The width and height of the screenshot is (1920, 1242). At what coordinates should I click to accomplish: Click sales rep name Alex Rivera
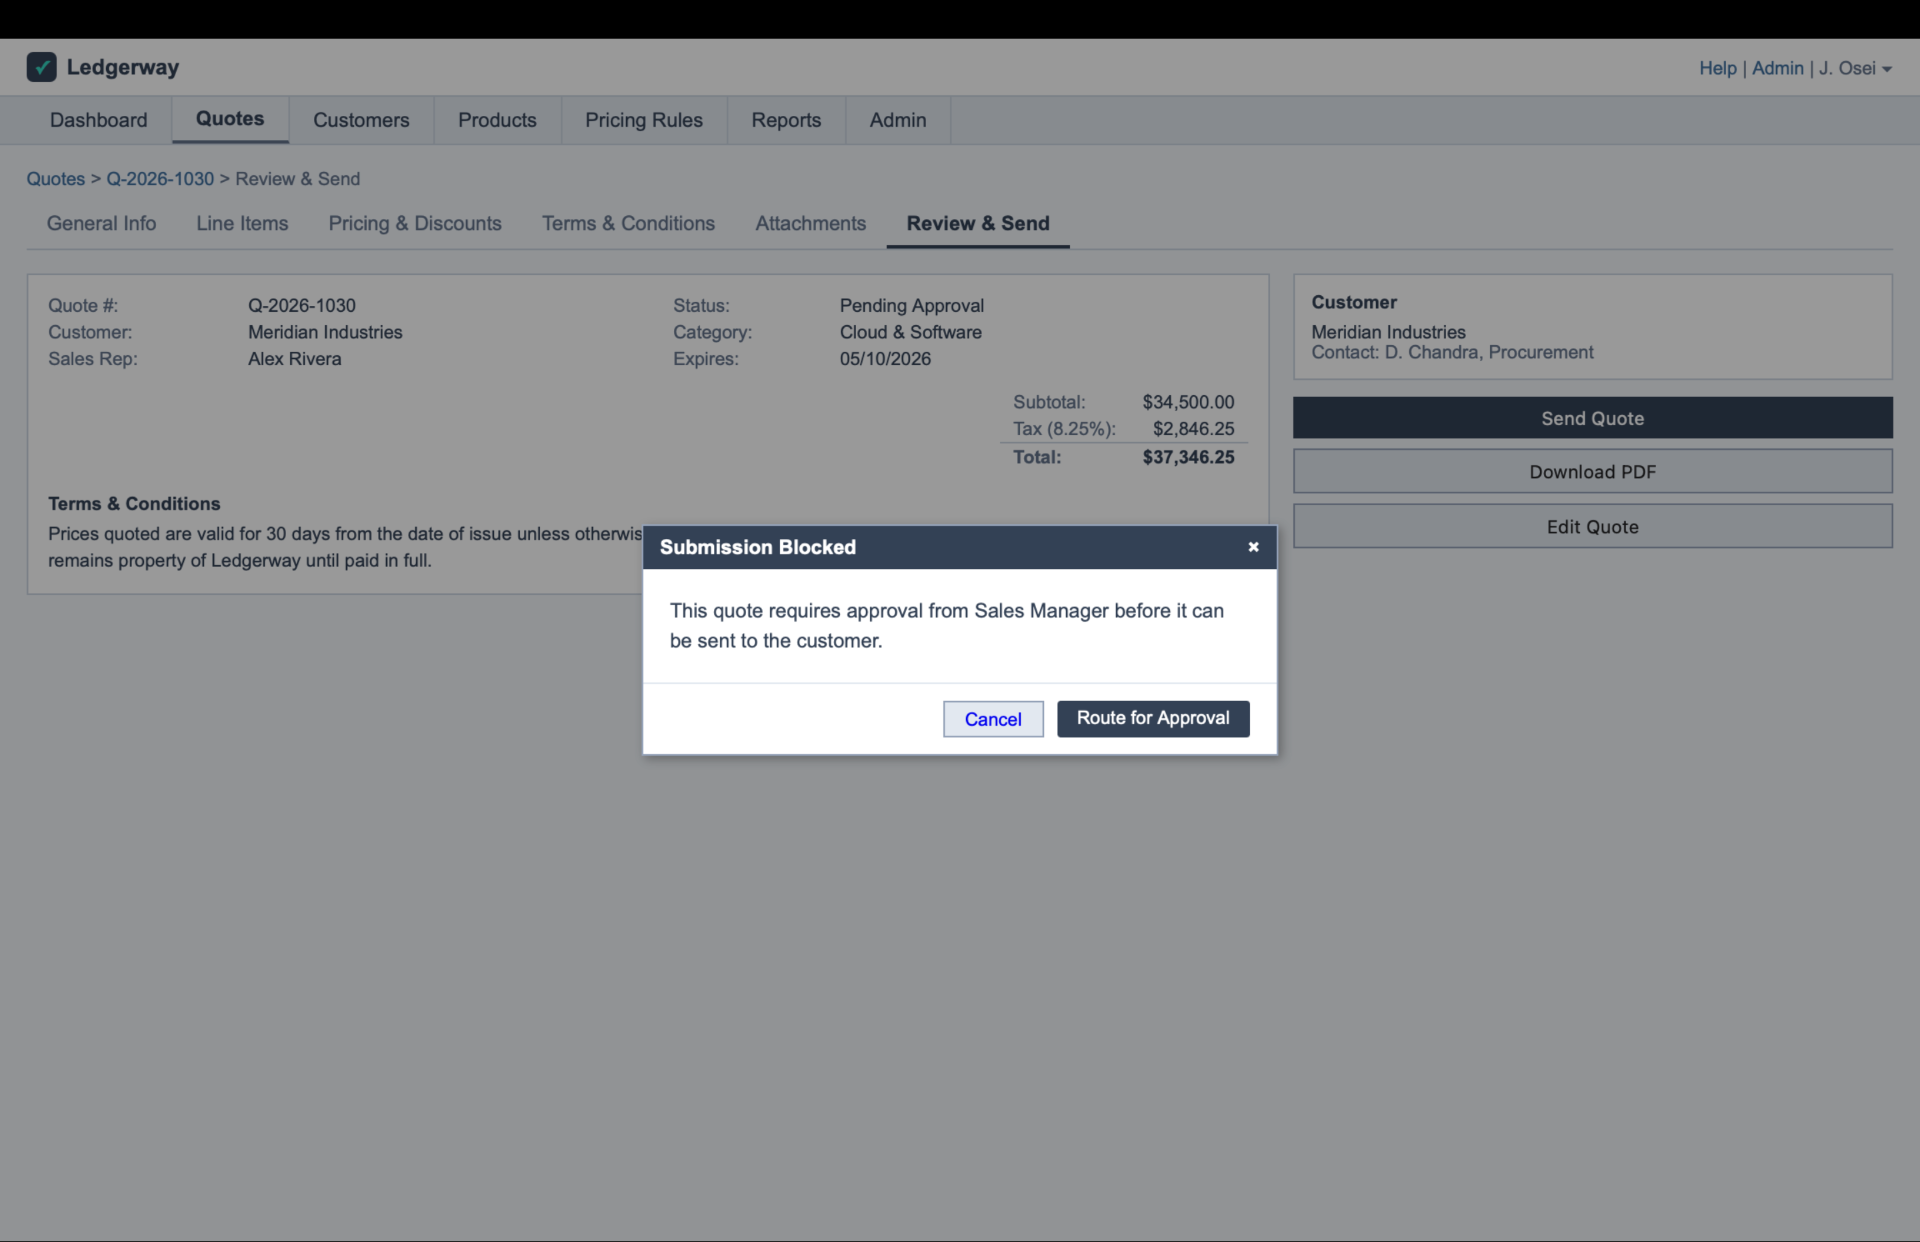[295, 359]
